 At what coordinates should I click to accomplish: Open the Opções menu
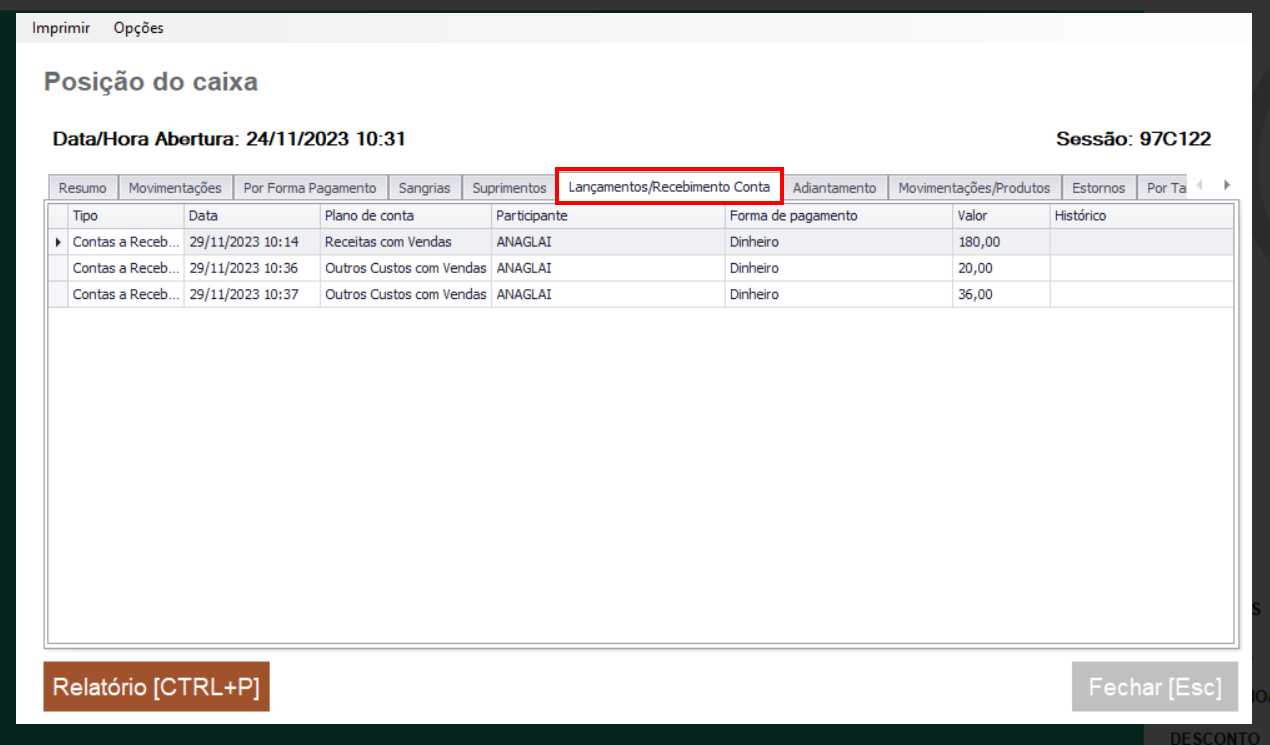[x=138, y=28]
